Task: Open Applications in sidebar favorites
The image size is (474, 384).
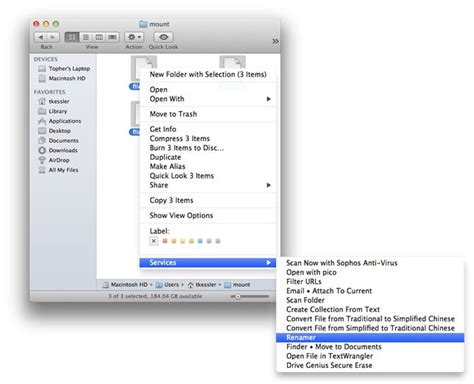Action: tap(60, 121)
